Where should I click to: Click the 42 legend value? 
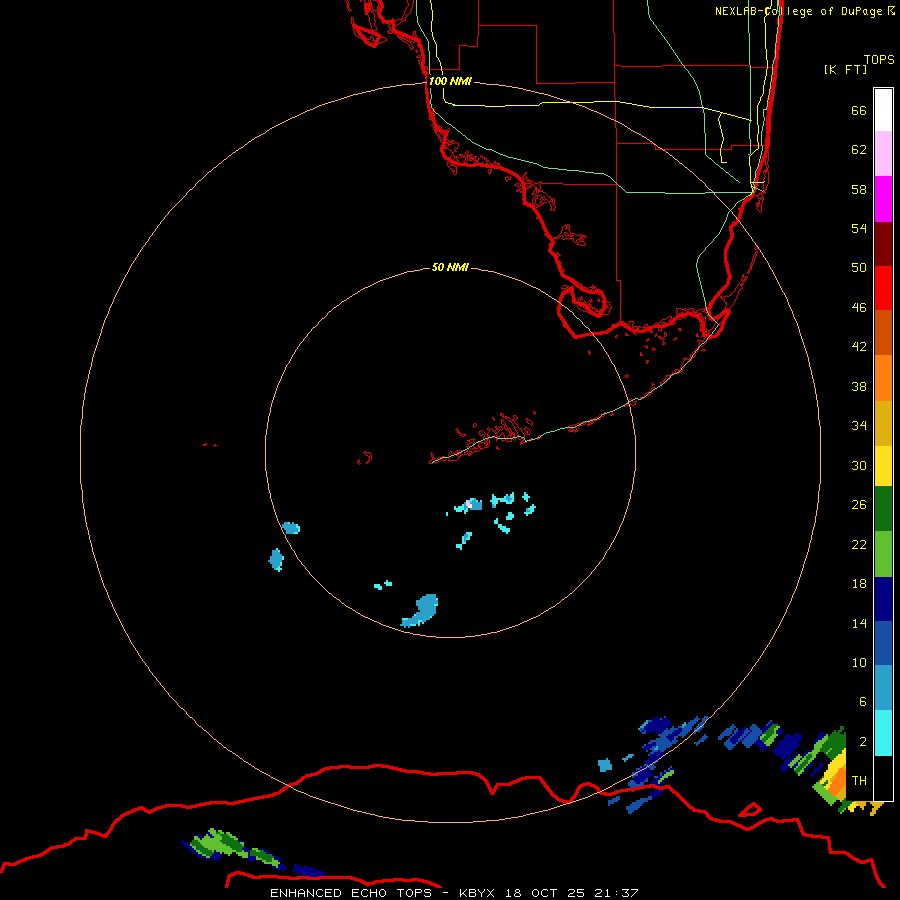tap(859, 347)
